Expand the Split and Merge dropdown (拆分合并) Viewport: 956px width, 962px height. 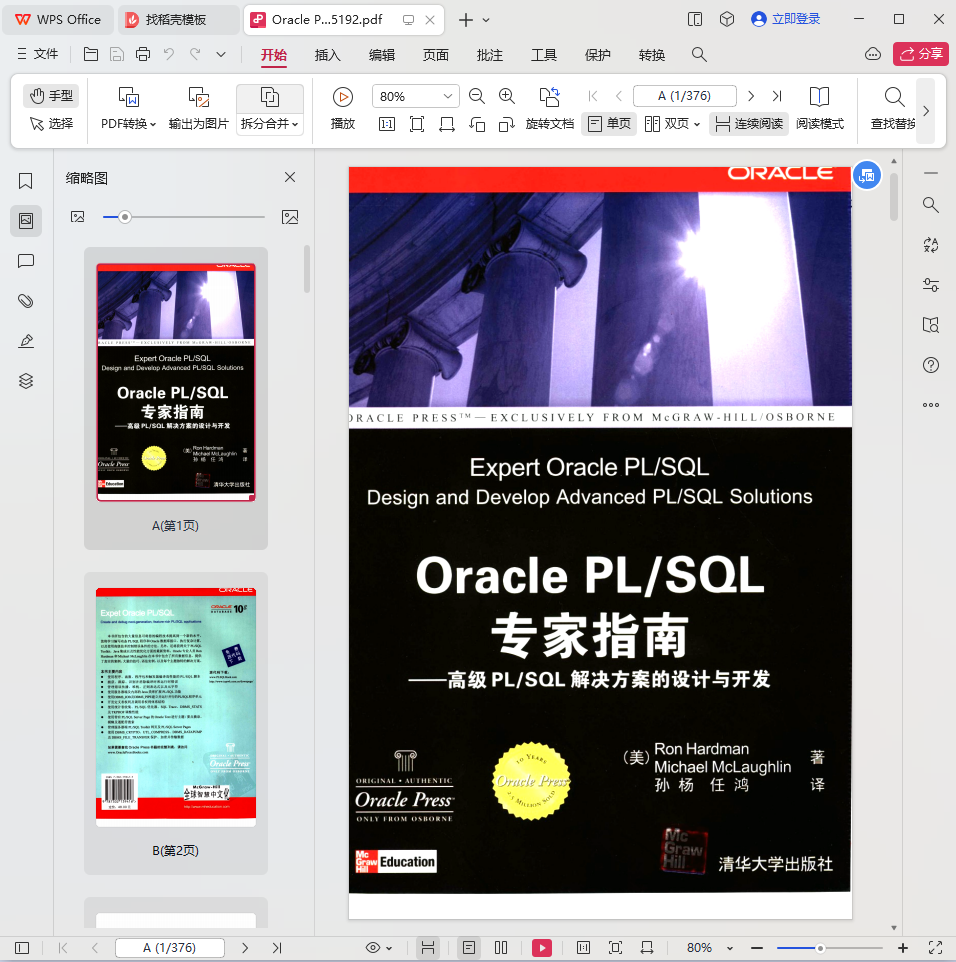pos(269,124)
